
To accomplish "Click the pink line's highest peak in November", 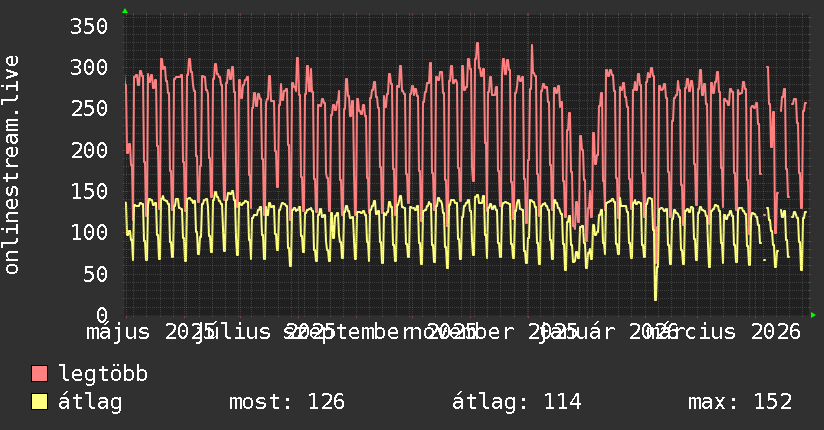I will tap(477, 44).
